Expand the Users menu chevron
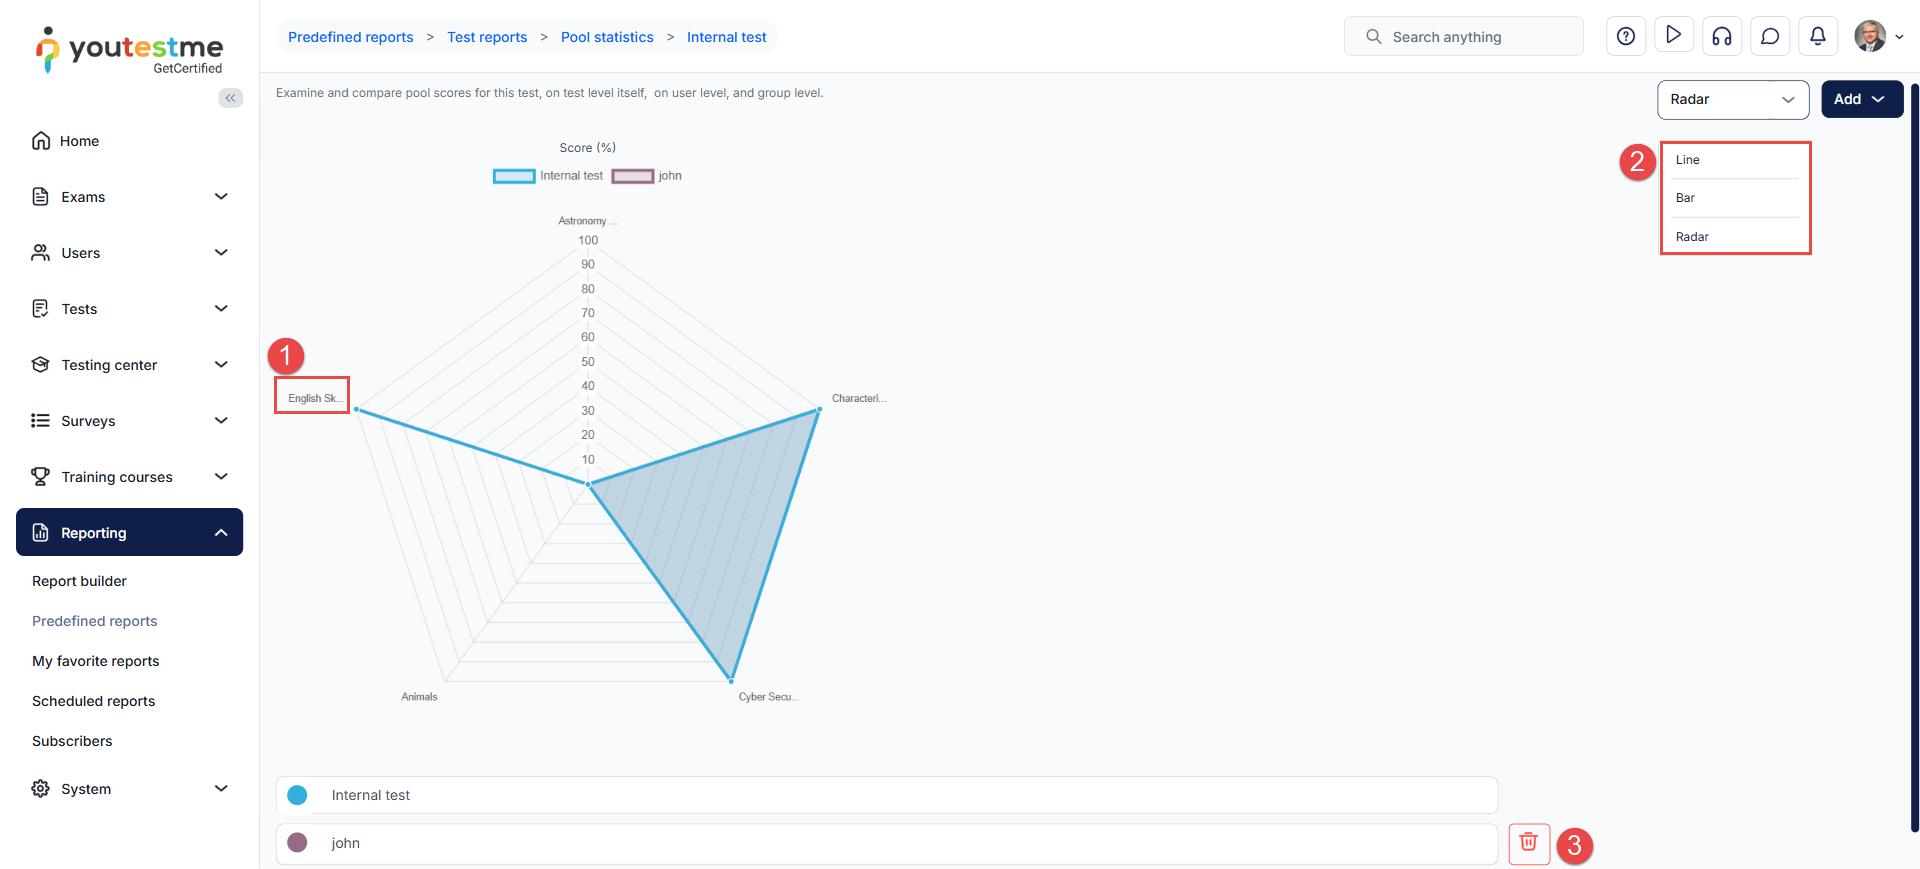The image size is (1920, 869). pos(221,253)
